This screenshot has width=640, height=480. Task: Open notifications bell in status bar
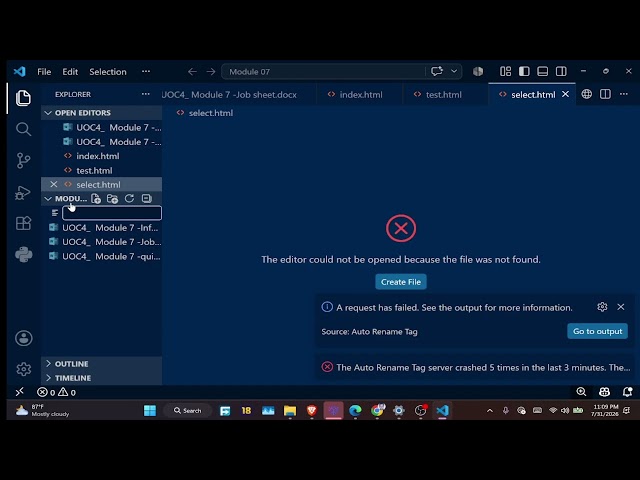pos(627,392)
